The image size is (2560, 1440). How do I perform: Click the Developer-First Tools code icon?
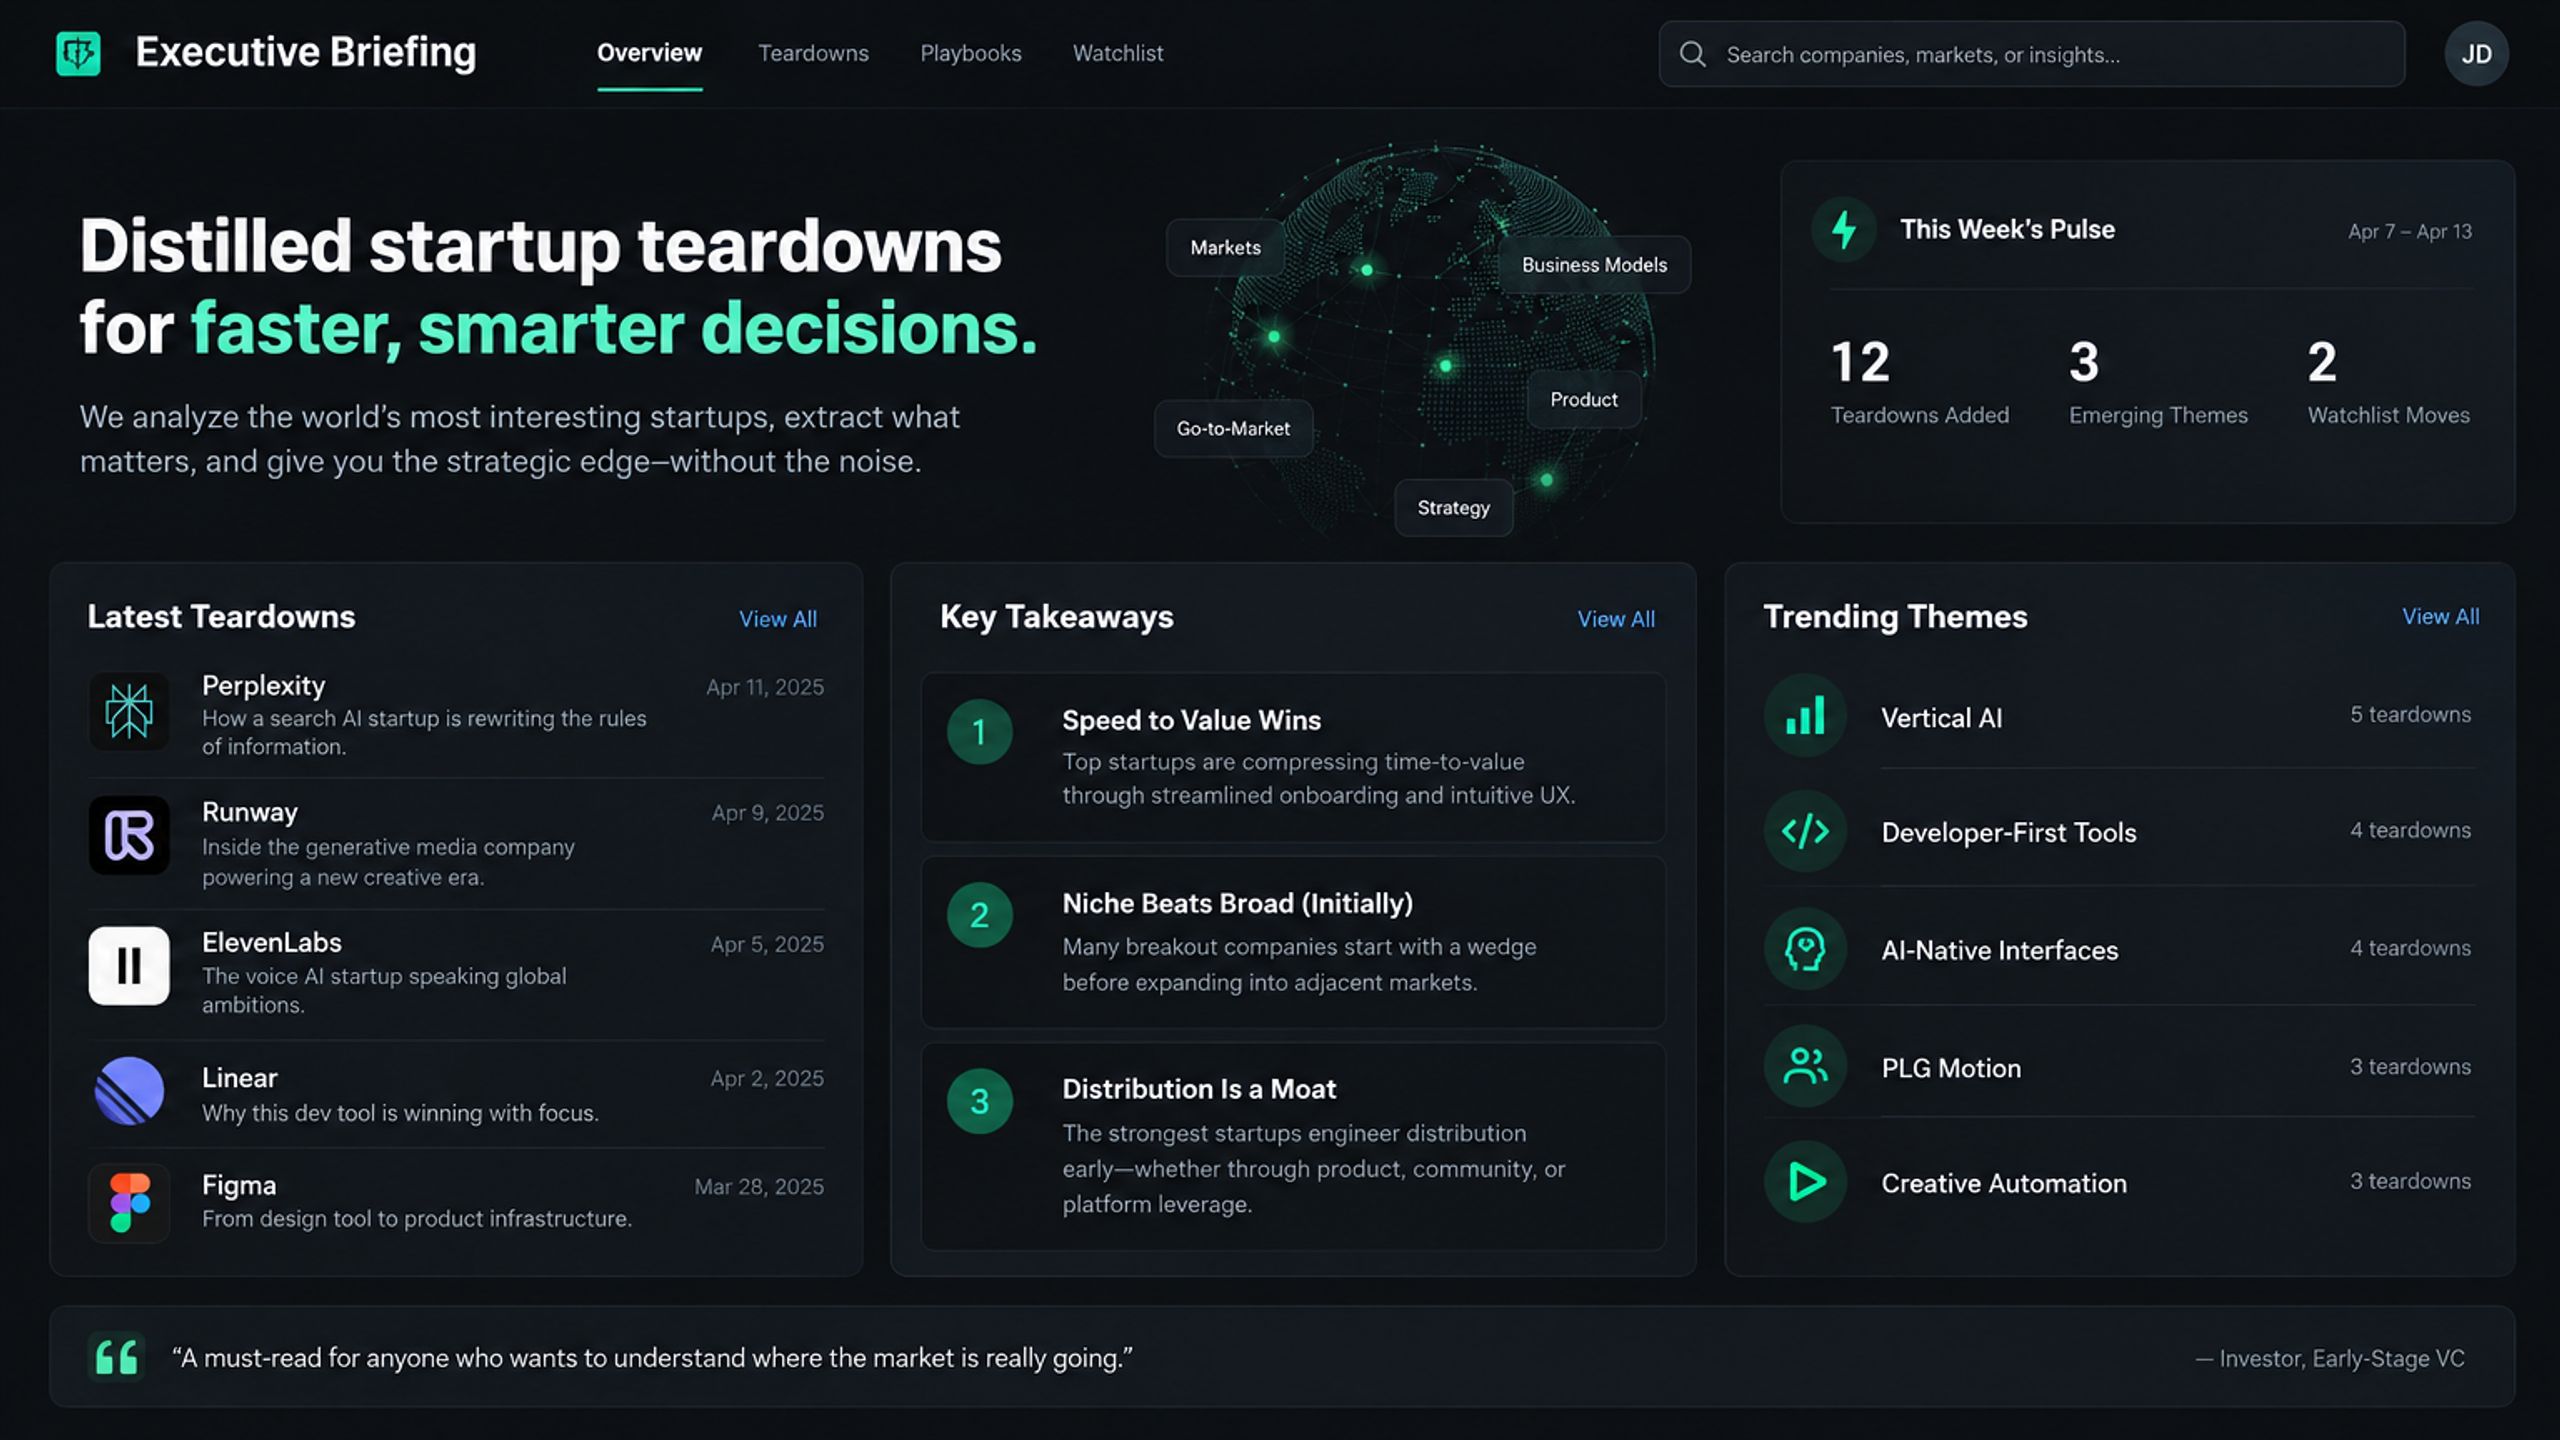1805,831
